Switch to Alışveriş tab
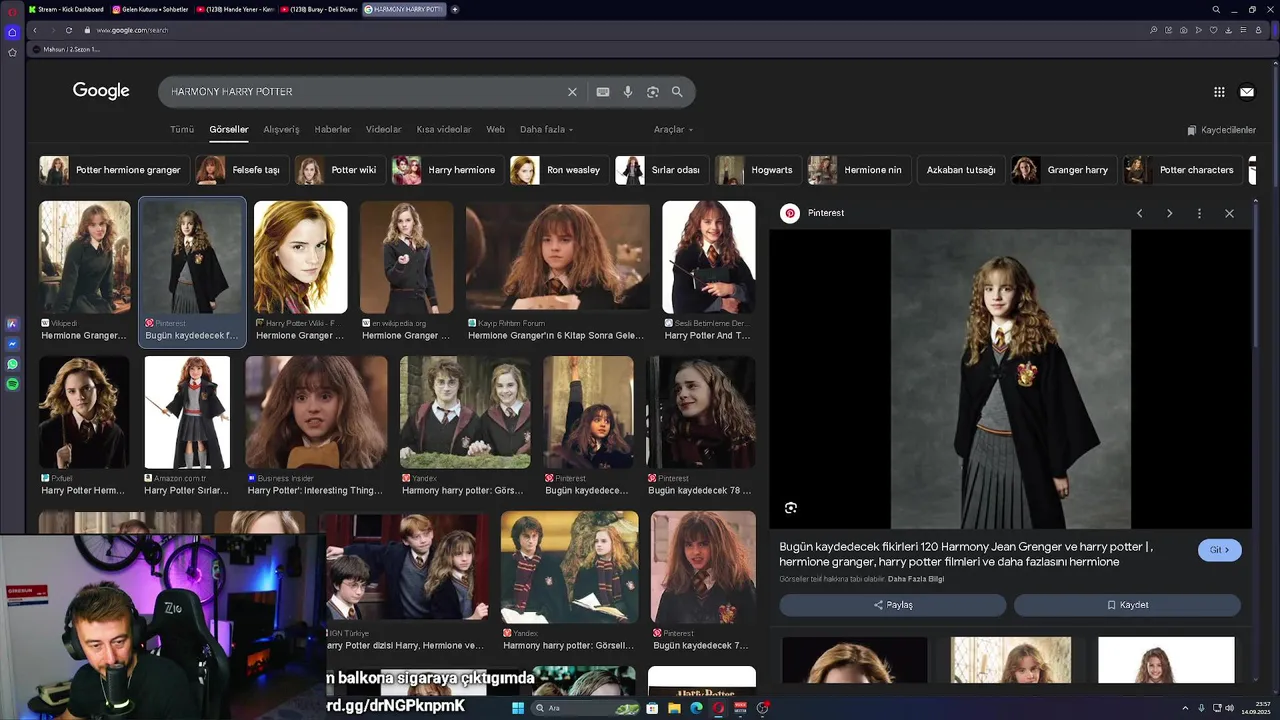 coord(281,129)
